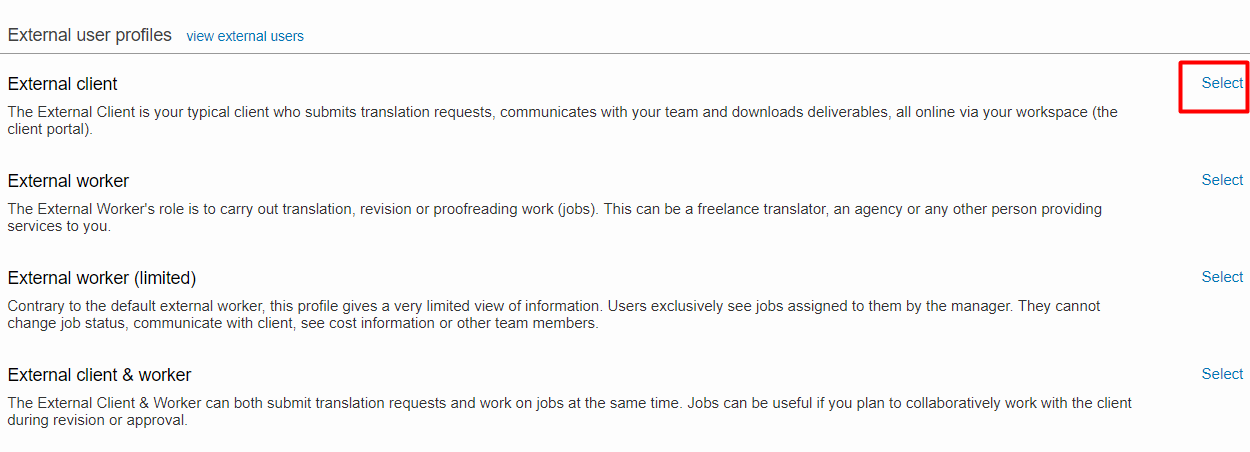Select the External worker profile
This screenshot has width=1250, height=452.
[1222, 180]
